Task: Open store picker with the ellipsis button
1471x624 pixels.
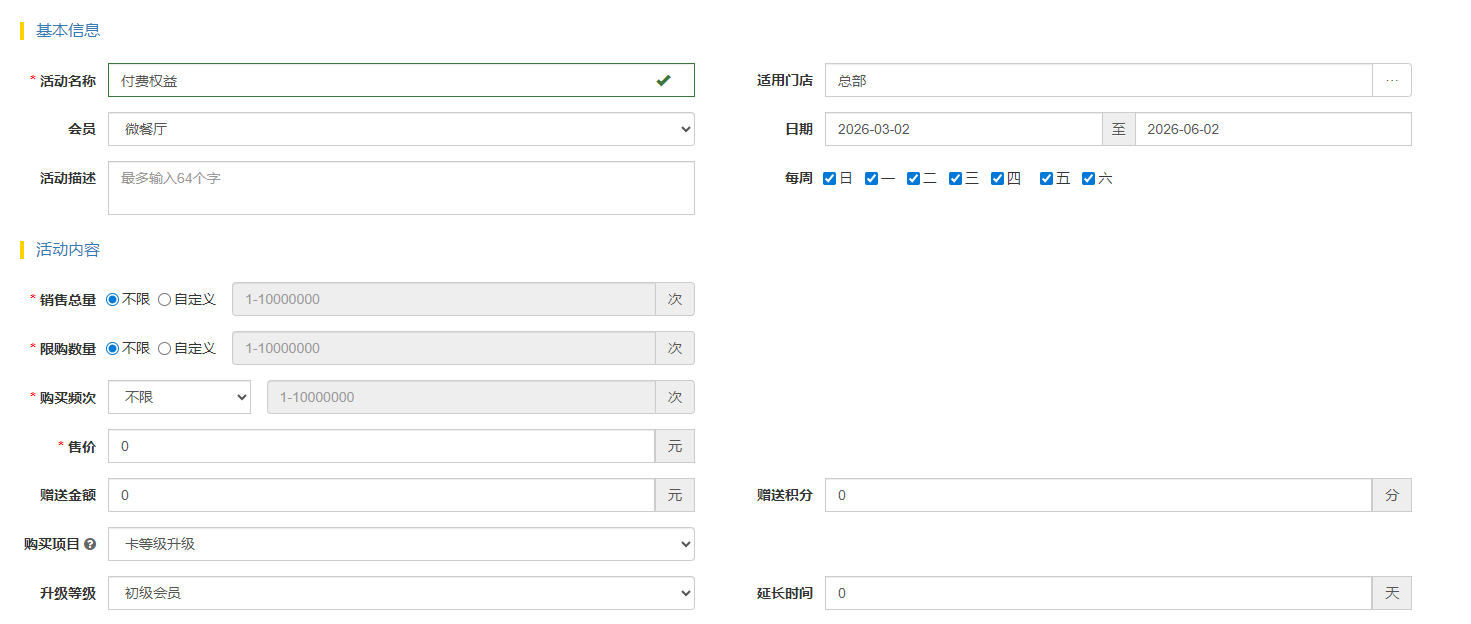Action: pyautogui.click(x=1391, y=81)
